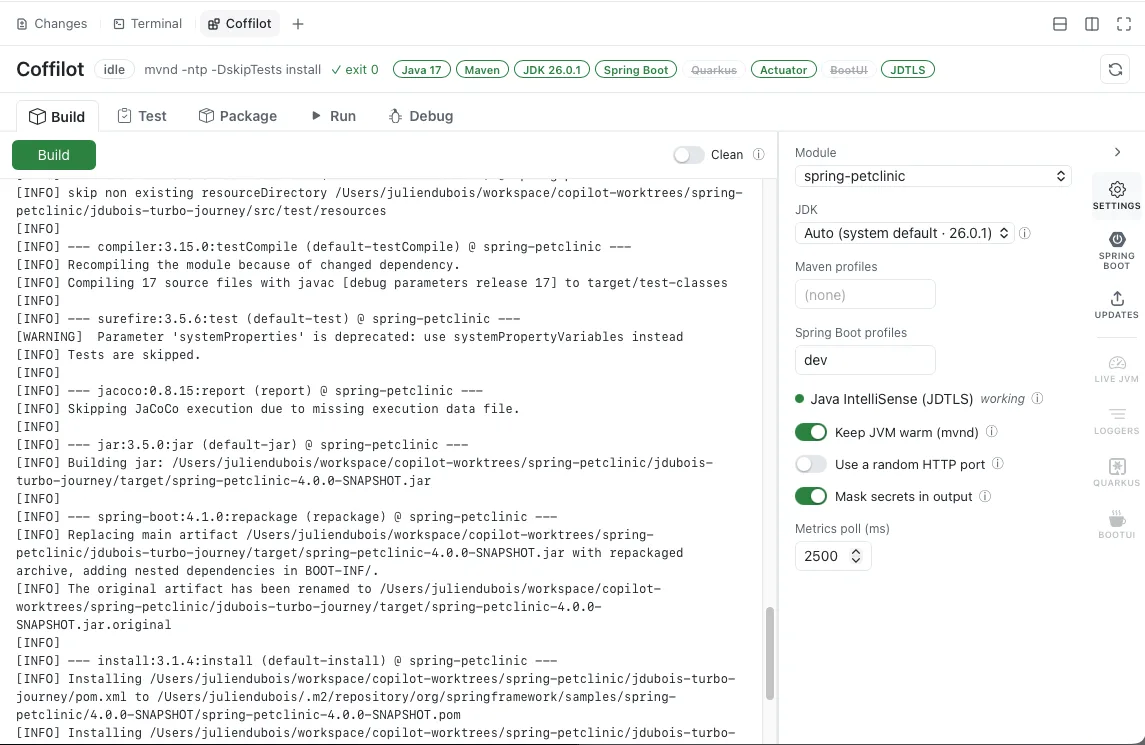Enable Use a random HTTP port
The image size is (1145, 745).
pos(811,465)
